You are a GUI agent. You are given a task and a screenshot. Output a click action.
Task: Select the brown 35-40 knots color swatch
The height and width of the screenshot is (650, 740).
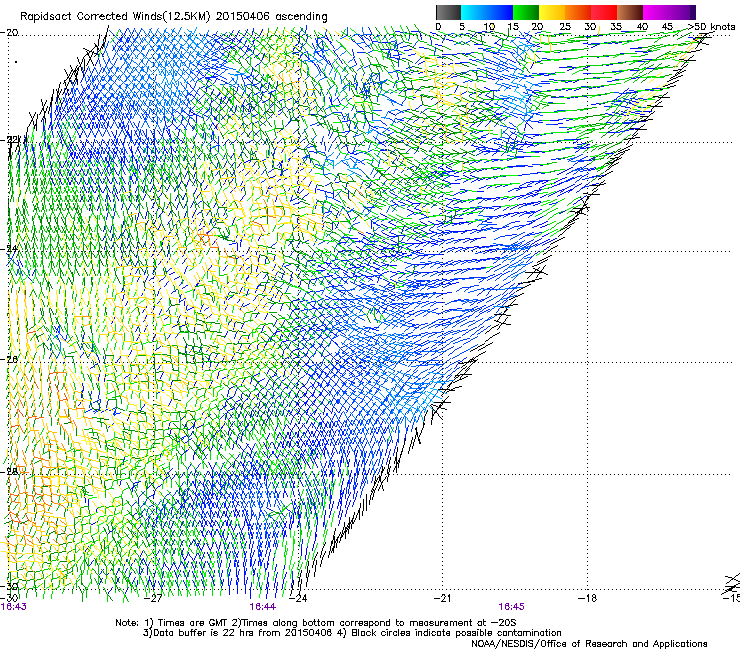click(630, 12)
